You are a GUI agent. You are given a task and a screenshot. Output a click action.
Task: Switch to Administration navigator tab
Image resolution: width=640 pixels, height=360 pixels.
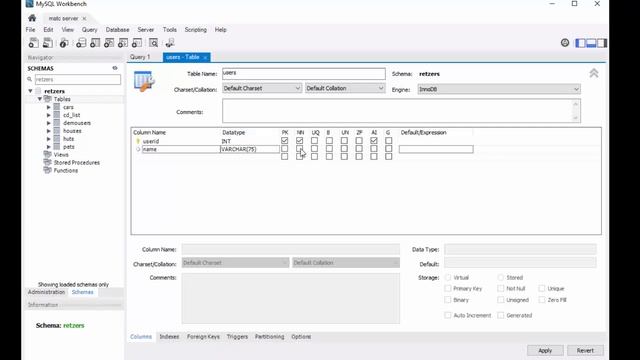tap(47, 292)
